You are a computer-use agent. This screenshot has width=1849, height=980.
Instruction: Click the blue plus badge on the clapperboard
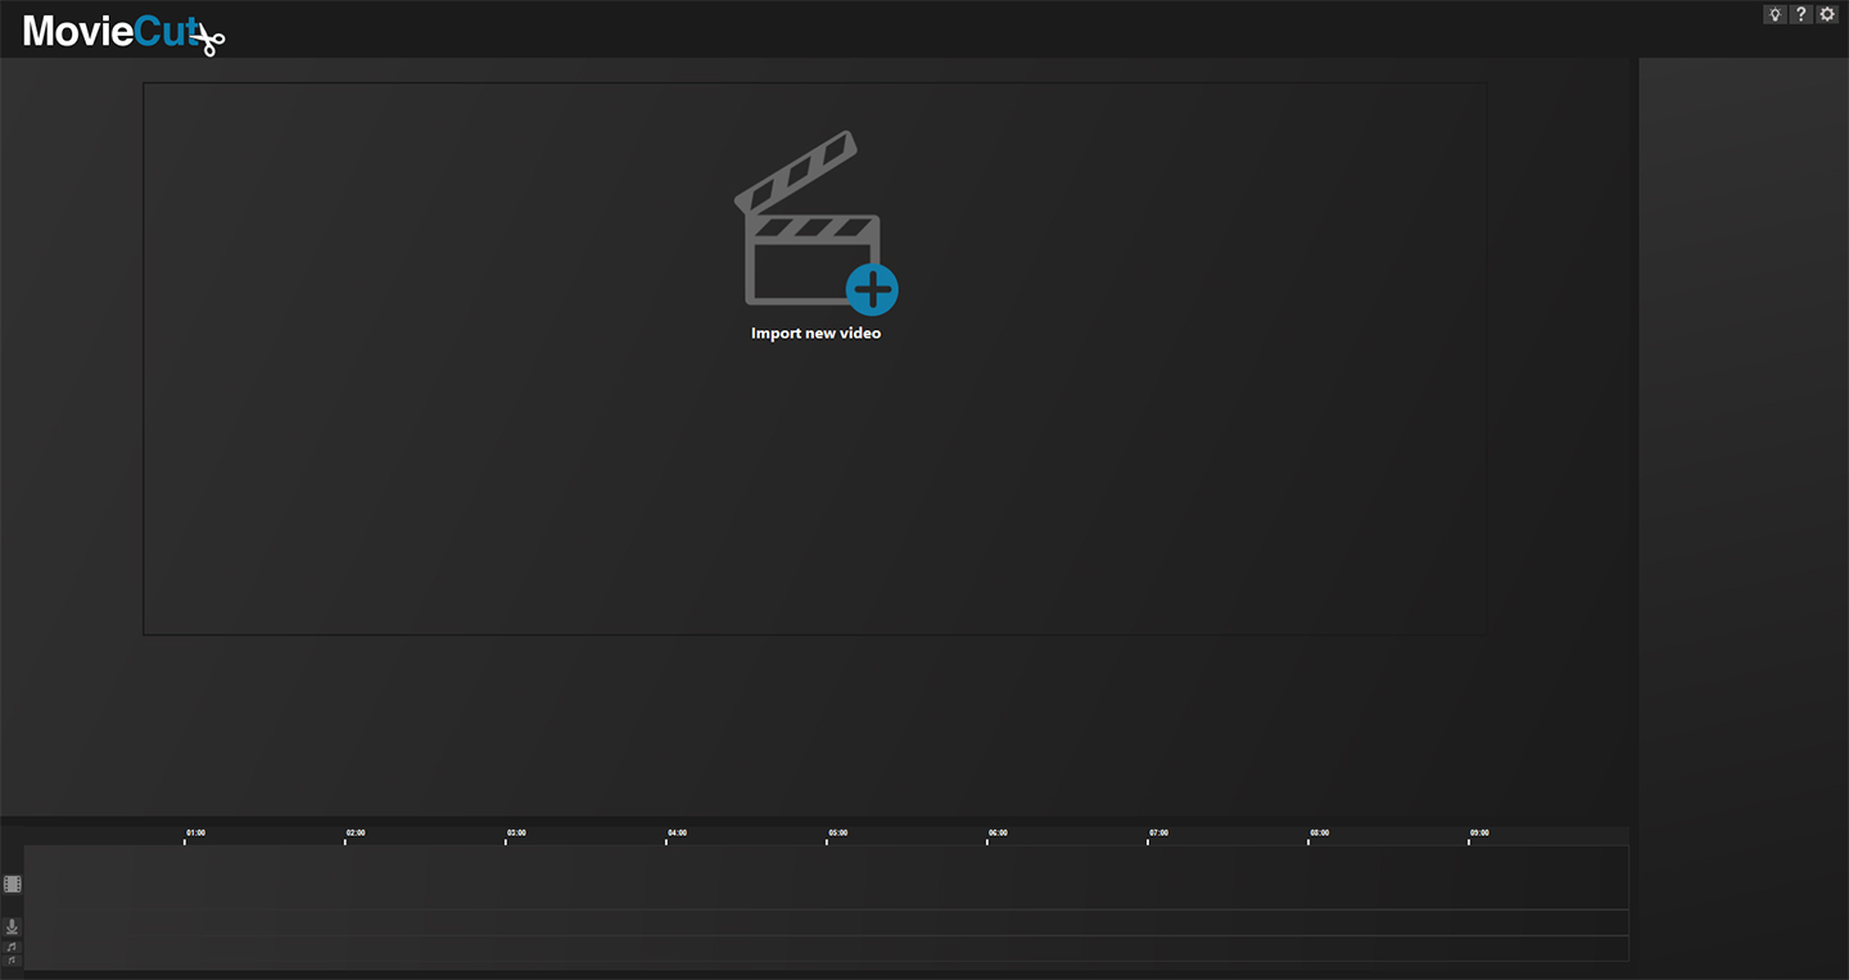pyautogui.click(x=871, y=290)
